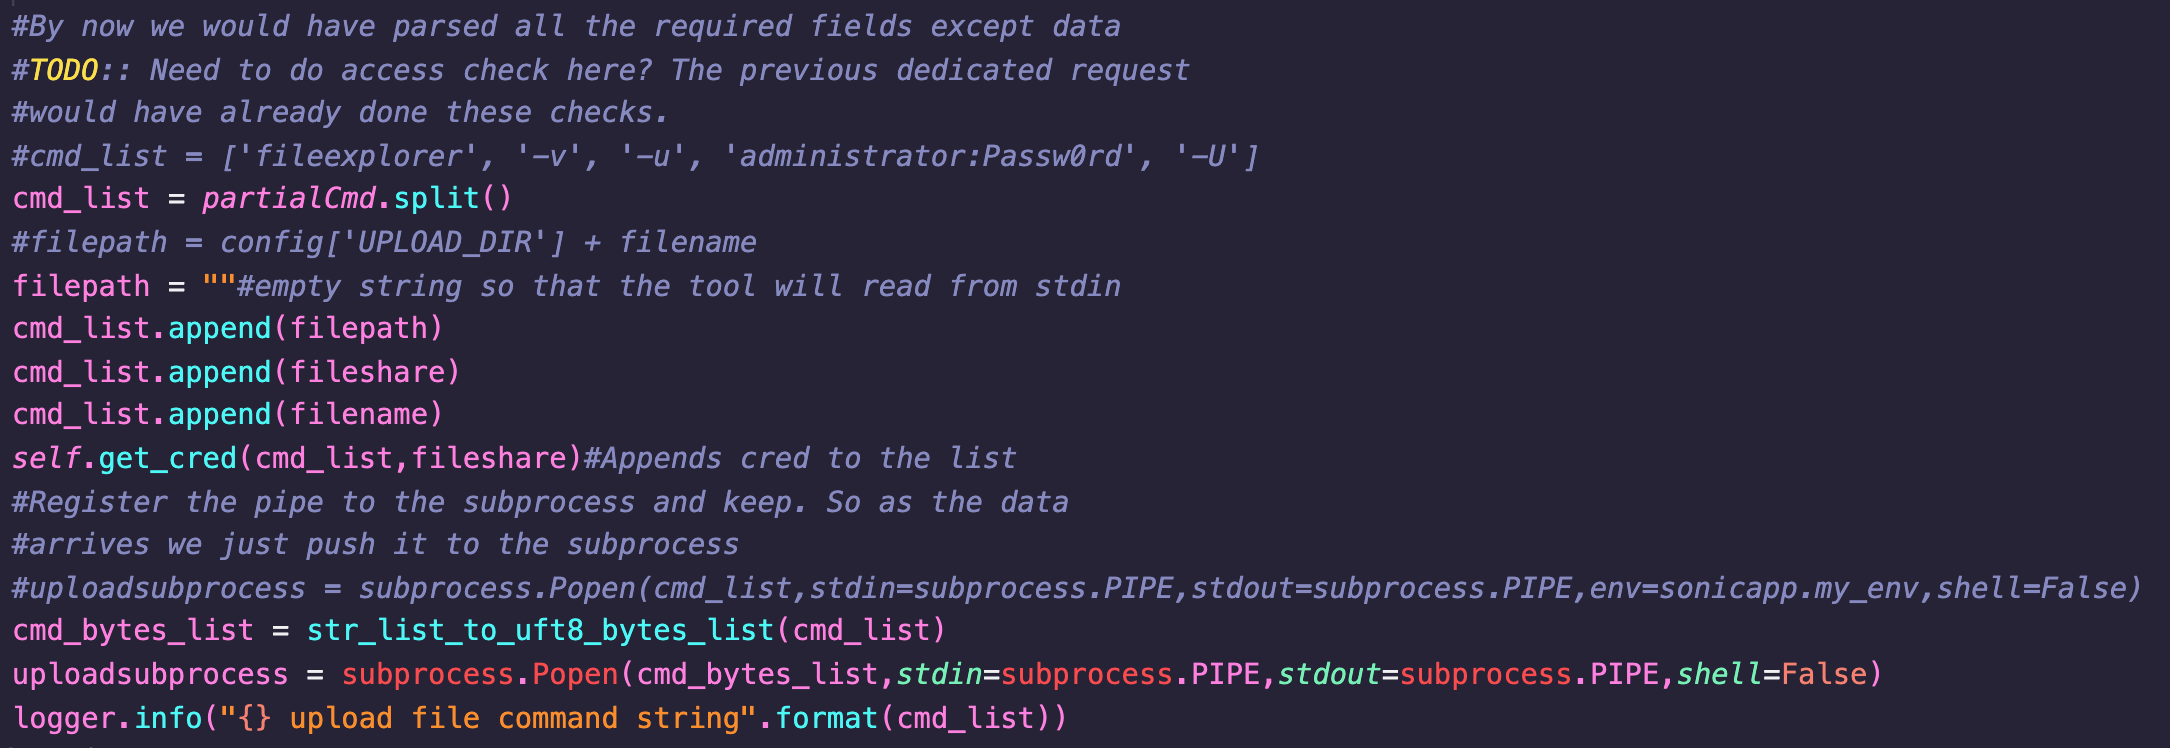Click the filepath variable assignment
The height and width of the screenshot is (748, 2170).
81,286
